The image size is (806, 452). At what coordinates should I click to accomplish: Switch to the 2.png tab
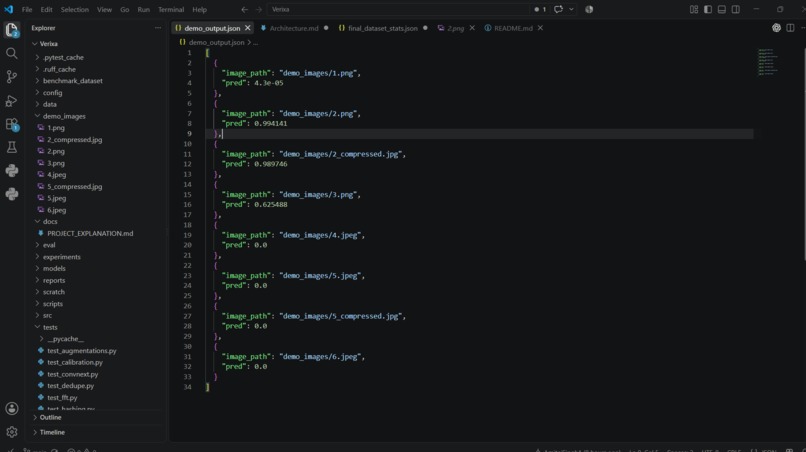pos(455,28)
